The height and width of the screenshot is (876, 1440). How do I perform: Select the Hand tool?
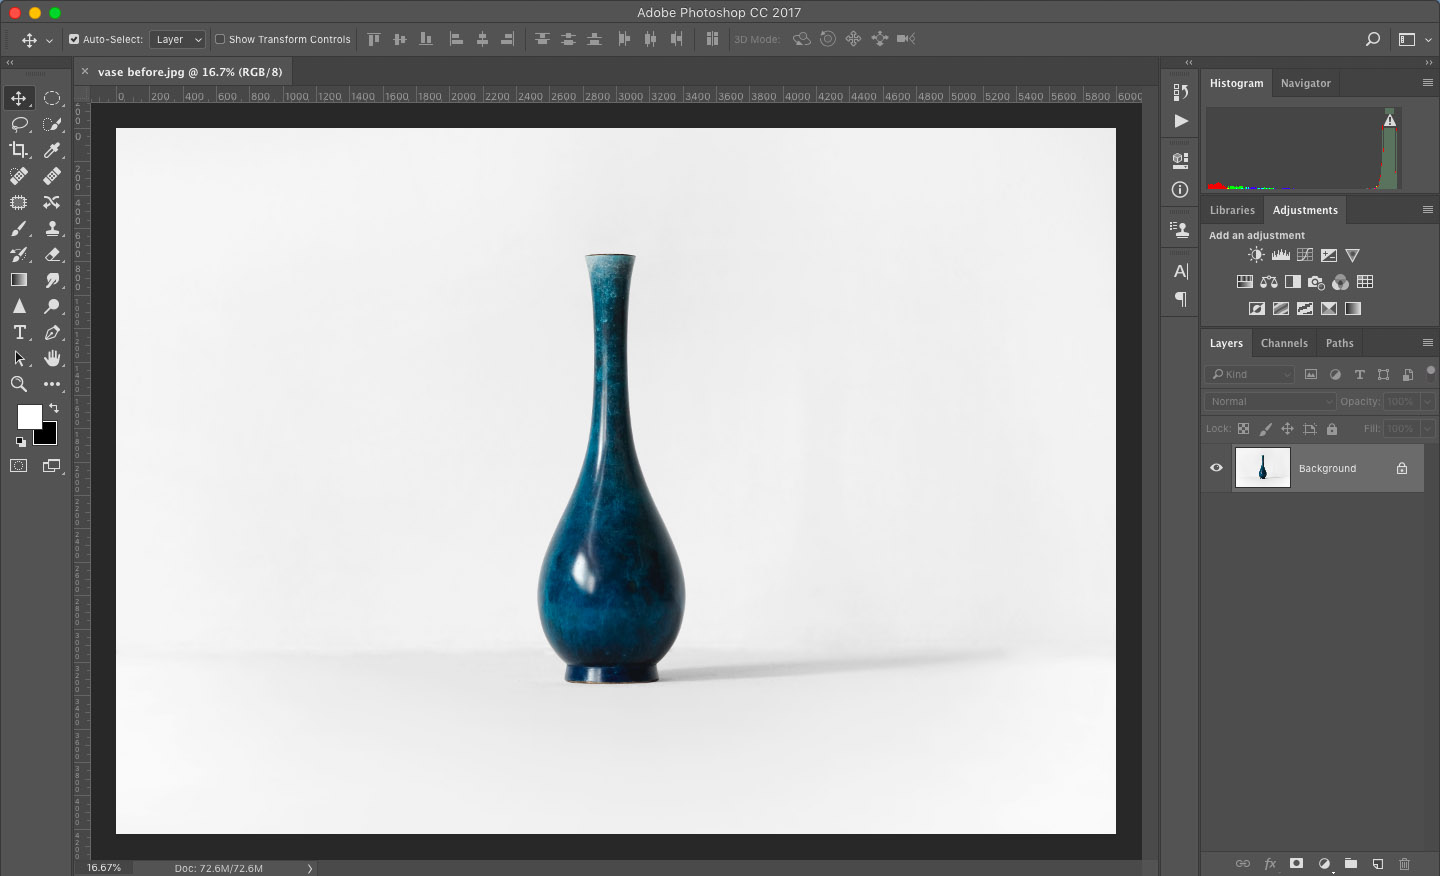(52, 358)
